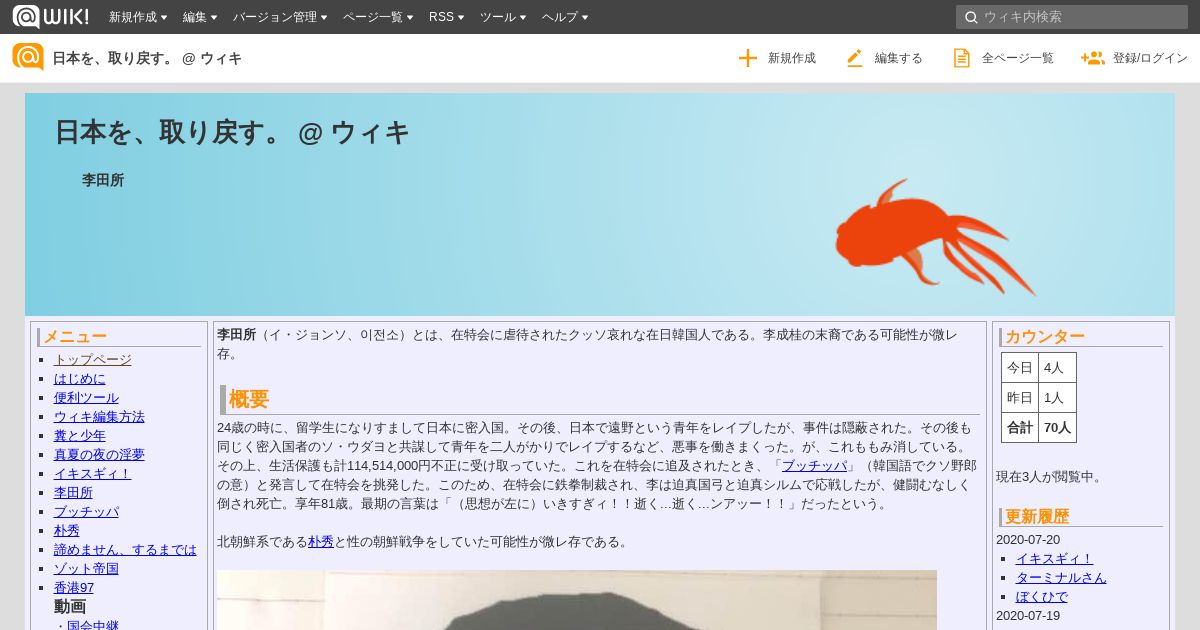Go to 登録/ログイン

(x=1134, y=58)
